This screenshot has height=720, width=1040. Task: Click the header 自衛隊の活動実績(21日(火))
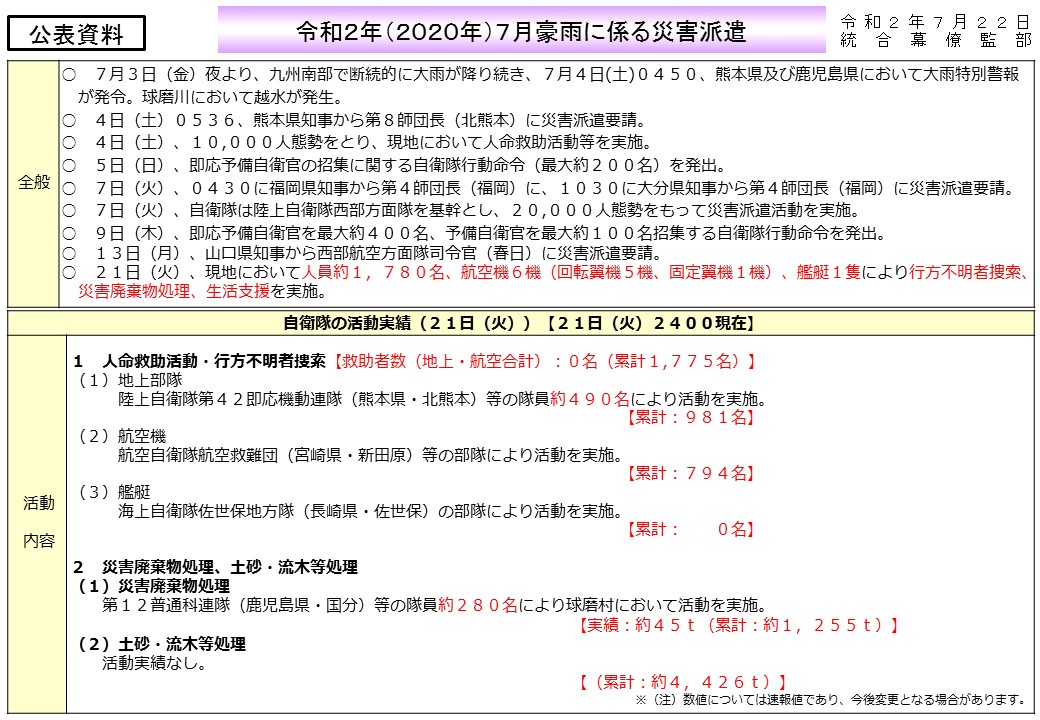tap(519, 323)
